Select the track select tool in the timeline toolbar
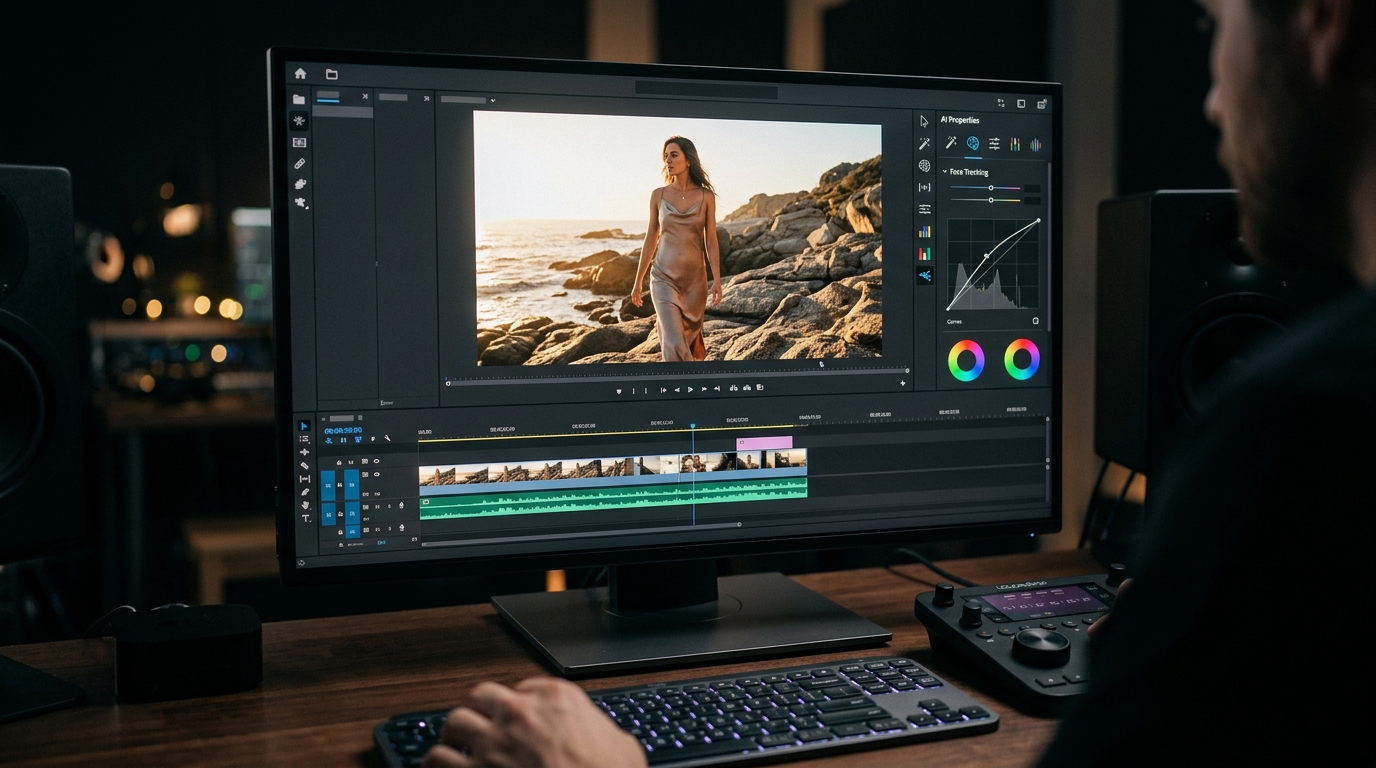Image resolution: width=1376 pixels, height=768 pixels. tap(305, 439)
